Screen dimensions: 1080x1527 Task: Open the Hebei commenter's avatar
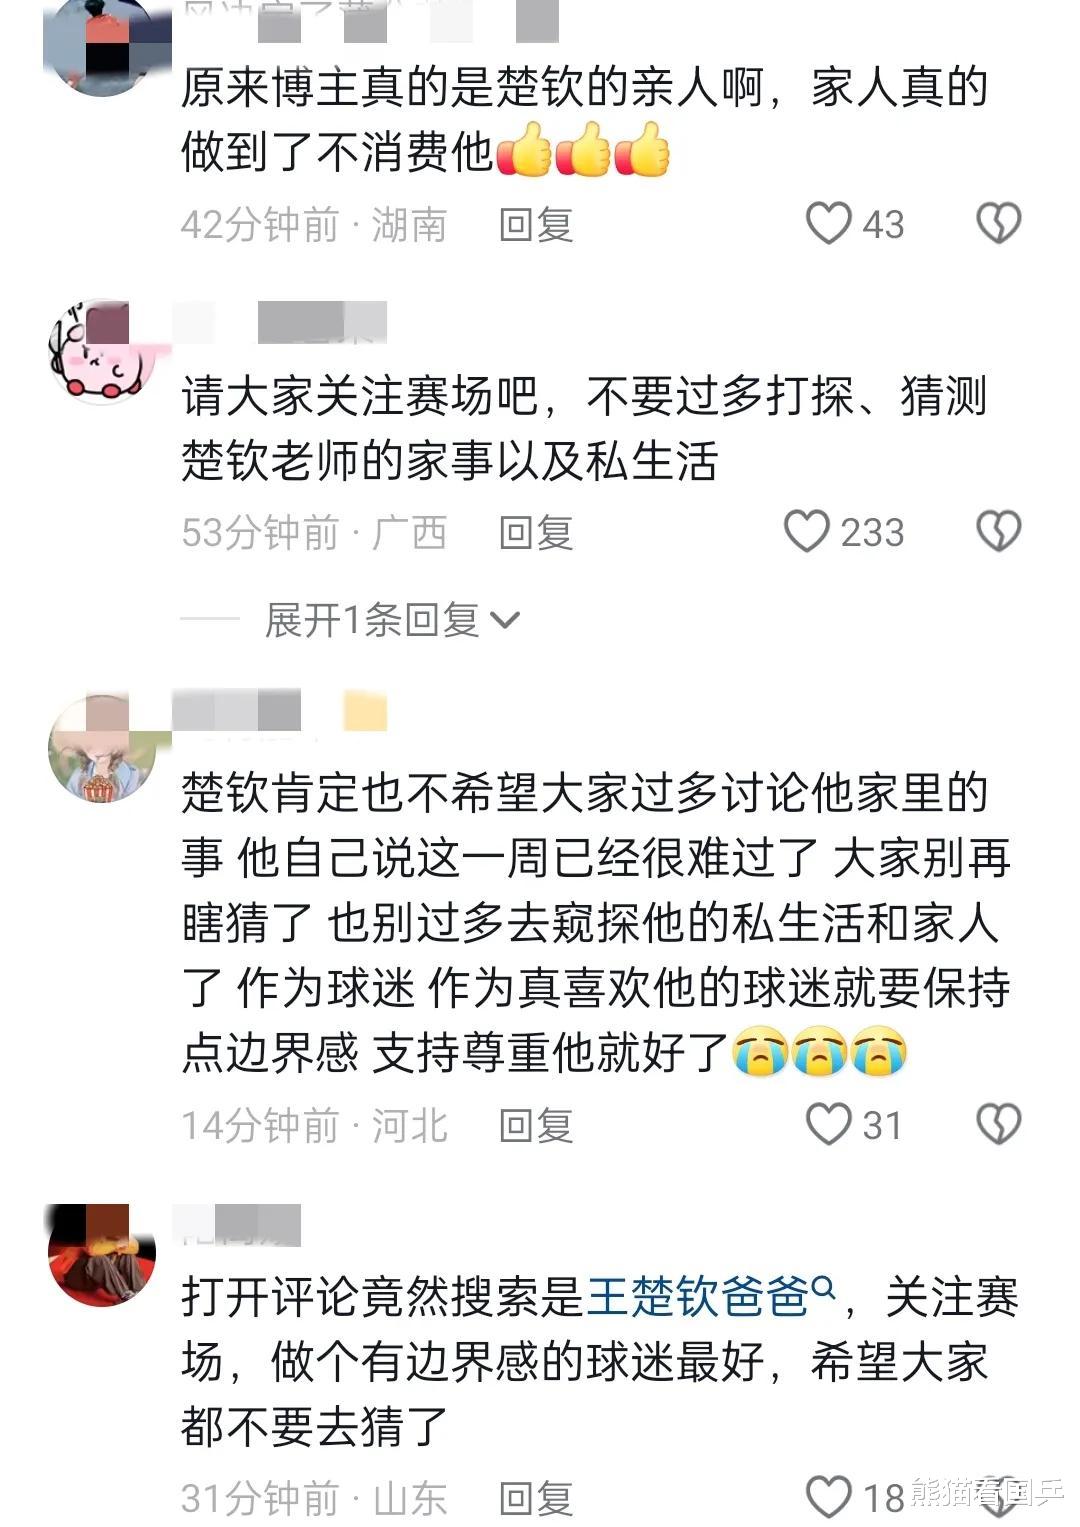coord(102,747)
